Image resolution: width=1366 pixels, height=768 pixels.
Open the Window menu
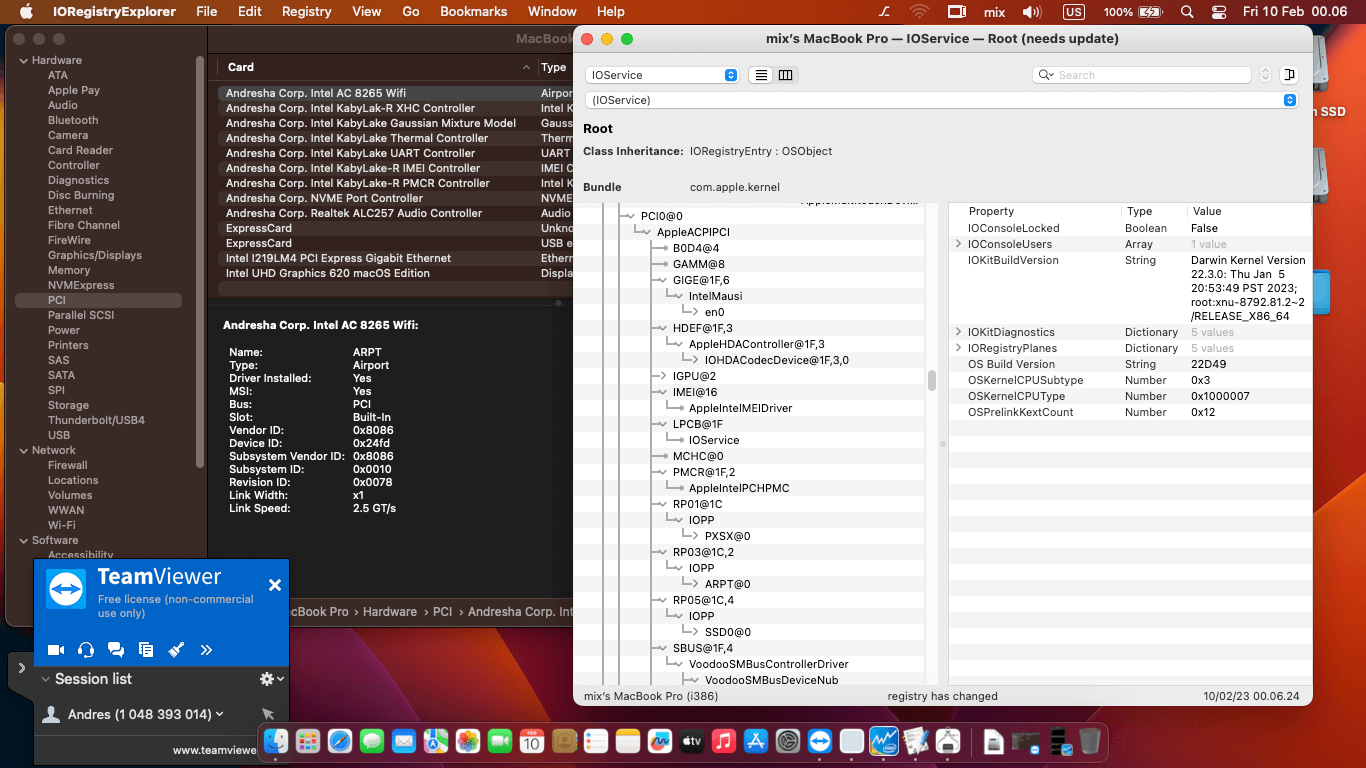(x=552, y=12)
